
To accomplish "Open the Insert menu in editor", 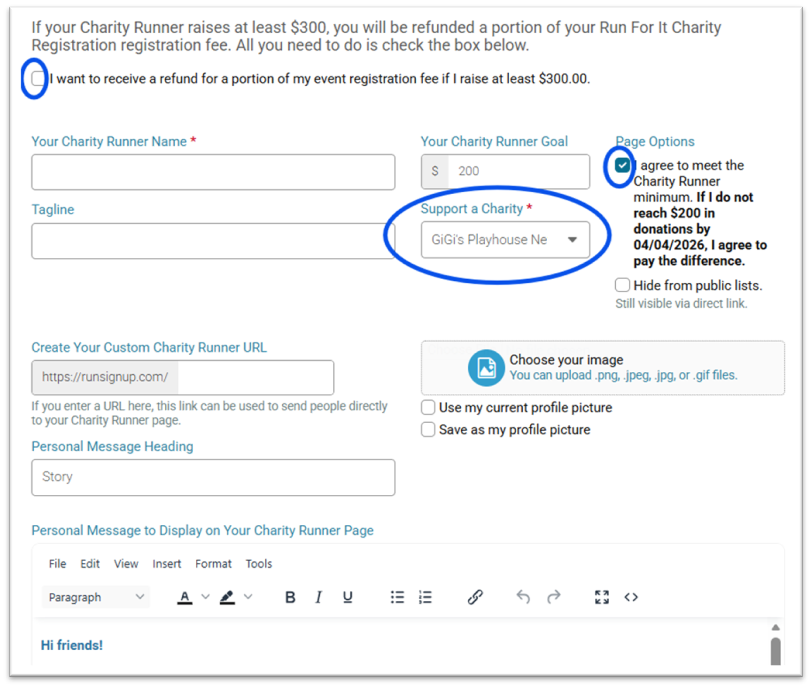I will (x=167, y=564).
